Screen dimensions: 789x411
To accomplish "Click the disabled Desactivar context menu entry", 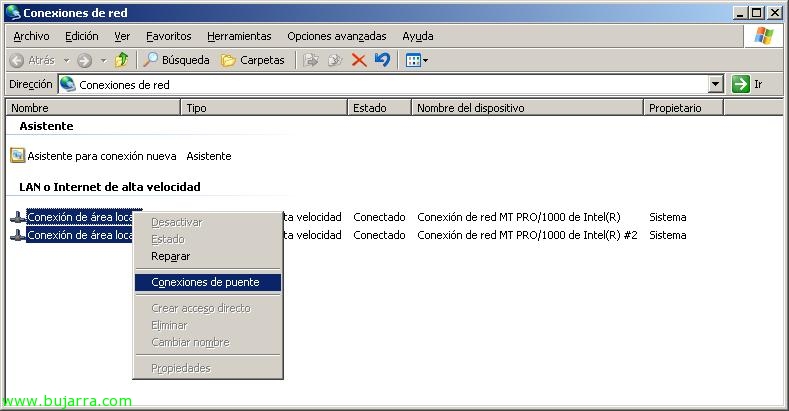I will (208, 222).
